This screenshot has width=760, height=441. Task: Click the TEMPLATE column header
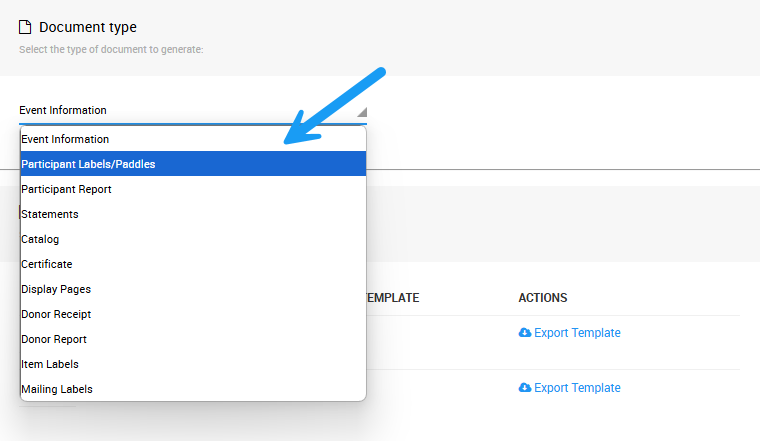pos(392,298)
